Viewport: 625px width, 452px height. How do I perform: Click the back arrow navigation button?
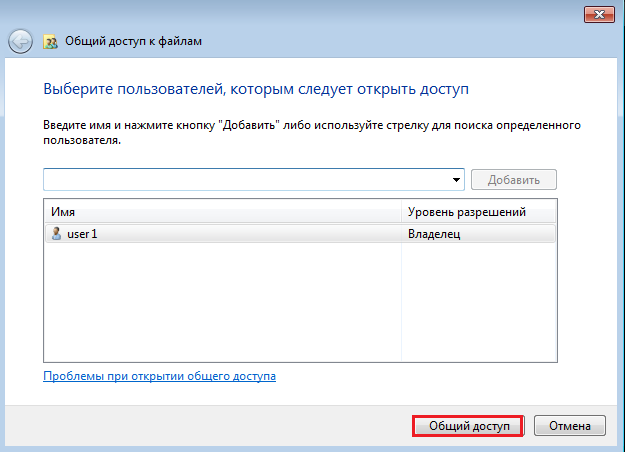[20, 41]
